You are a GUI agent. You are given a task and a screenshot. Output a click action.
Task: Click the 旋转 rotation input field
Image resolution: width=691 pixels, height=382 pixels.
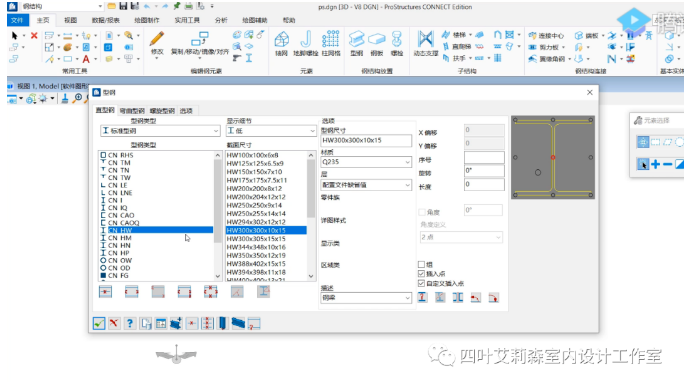484,171
